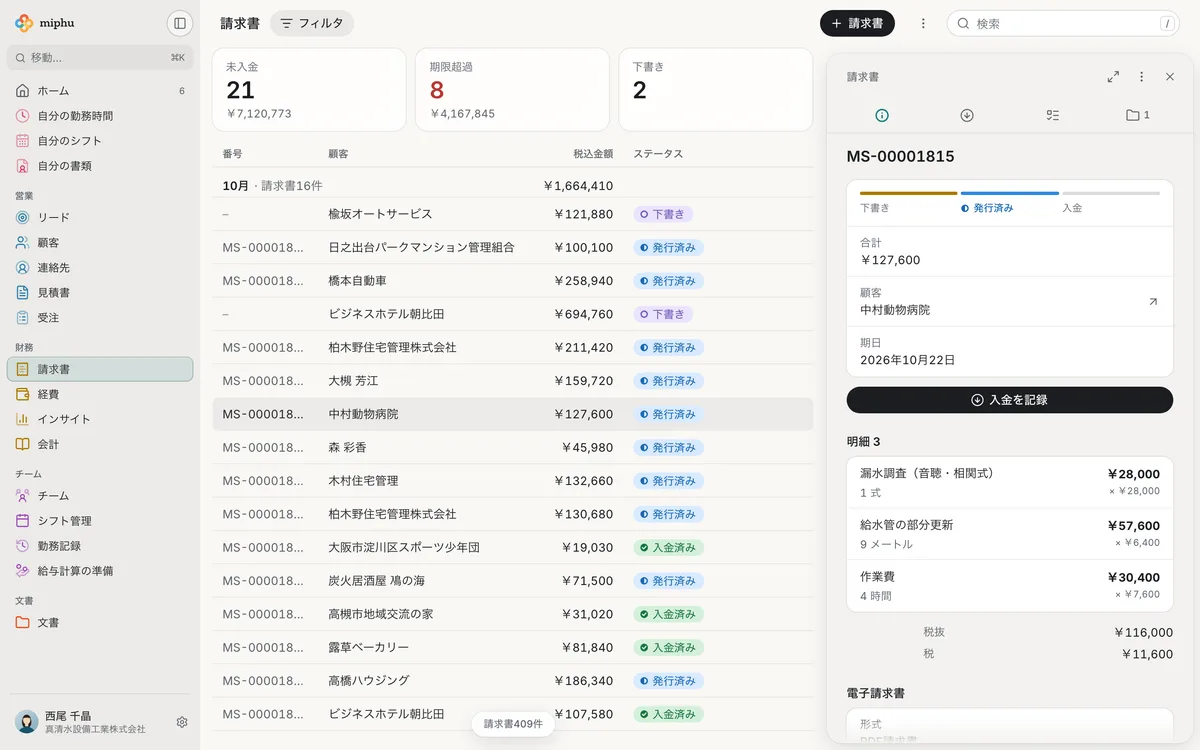
Task: Click the 請求書 create button
Action: click(x=857, y=23)
